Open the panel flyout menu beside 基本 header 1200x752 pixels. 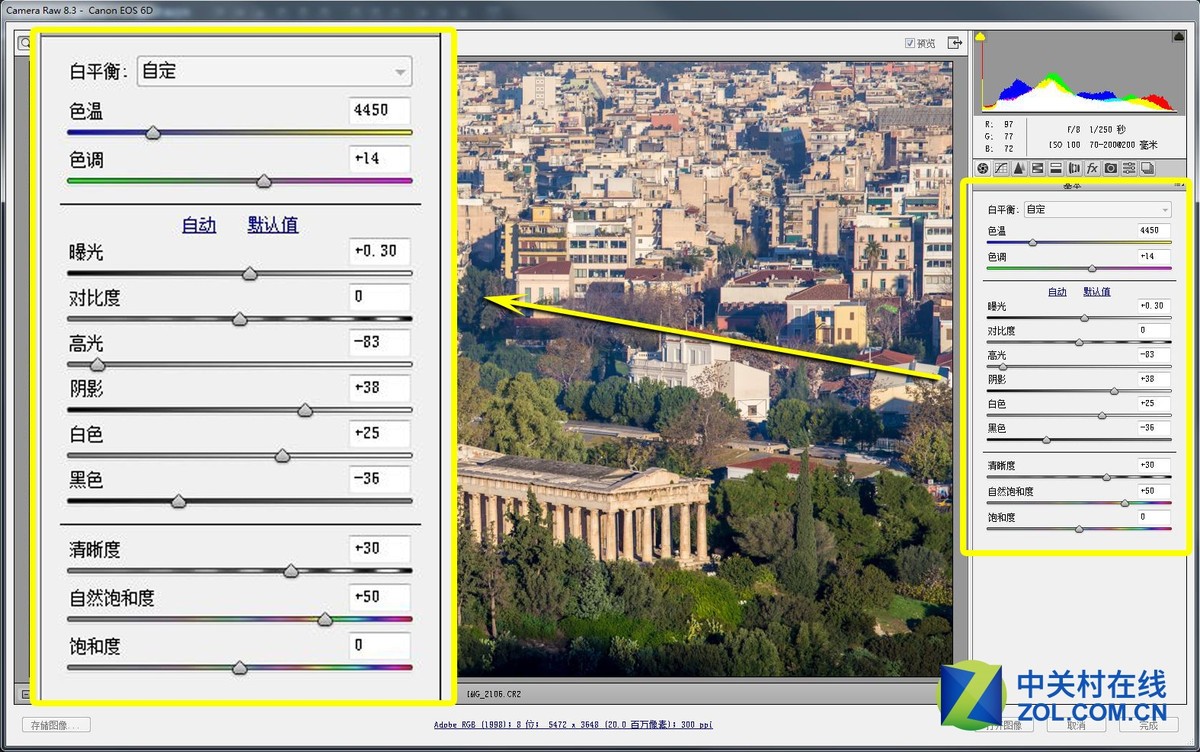click(1183, 186)
